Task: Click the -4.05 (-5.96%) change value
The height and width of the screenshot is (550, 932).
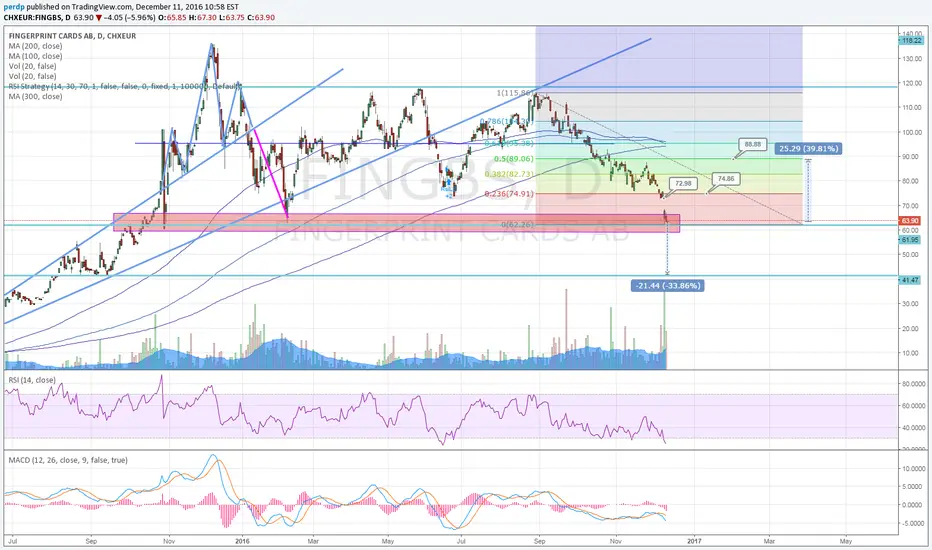Action: 130,18
